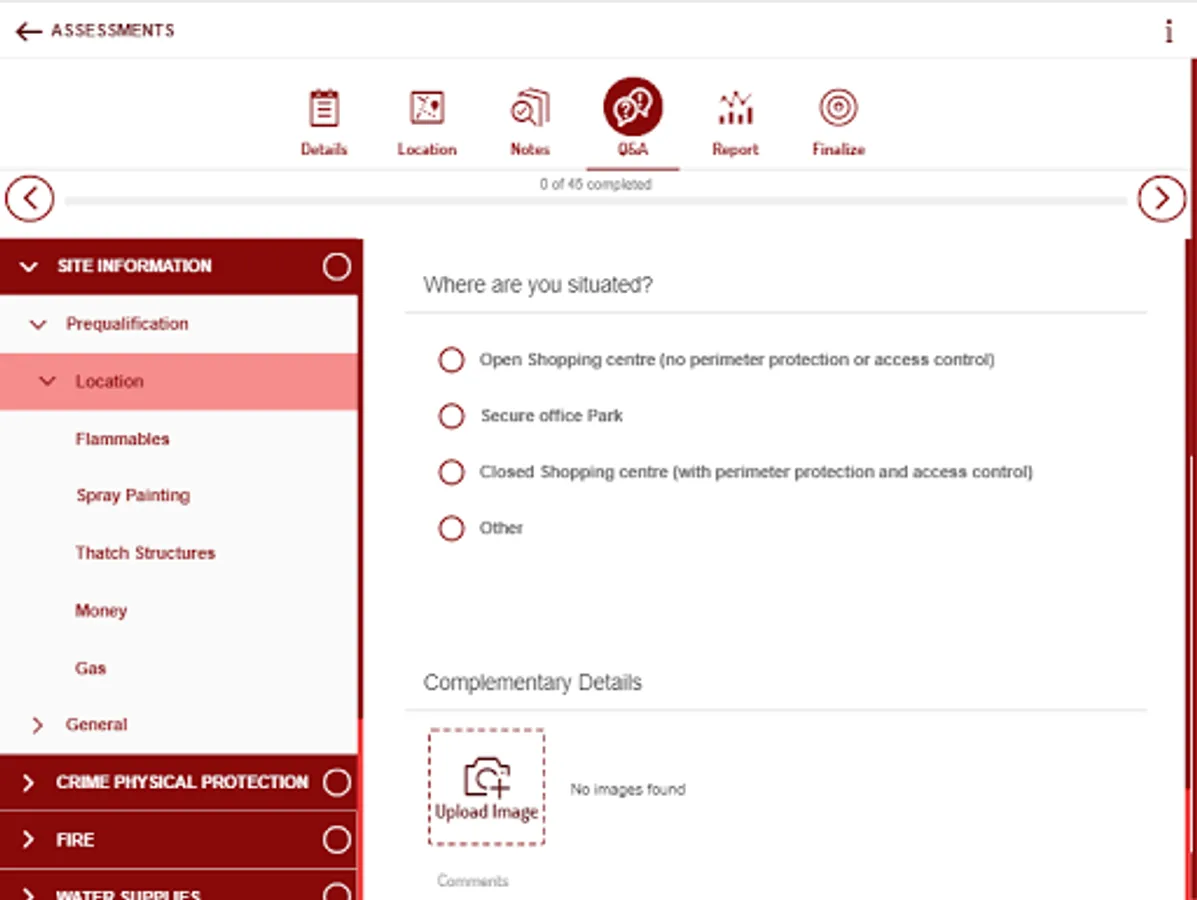Click 'Complementary Details' heading
This screenshot has height=900, width=1197.
coord(533,682)
